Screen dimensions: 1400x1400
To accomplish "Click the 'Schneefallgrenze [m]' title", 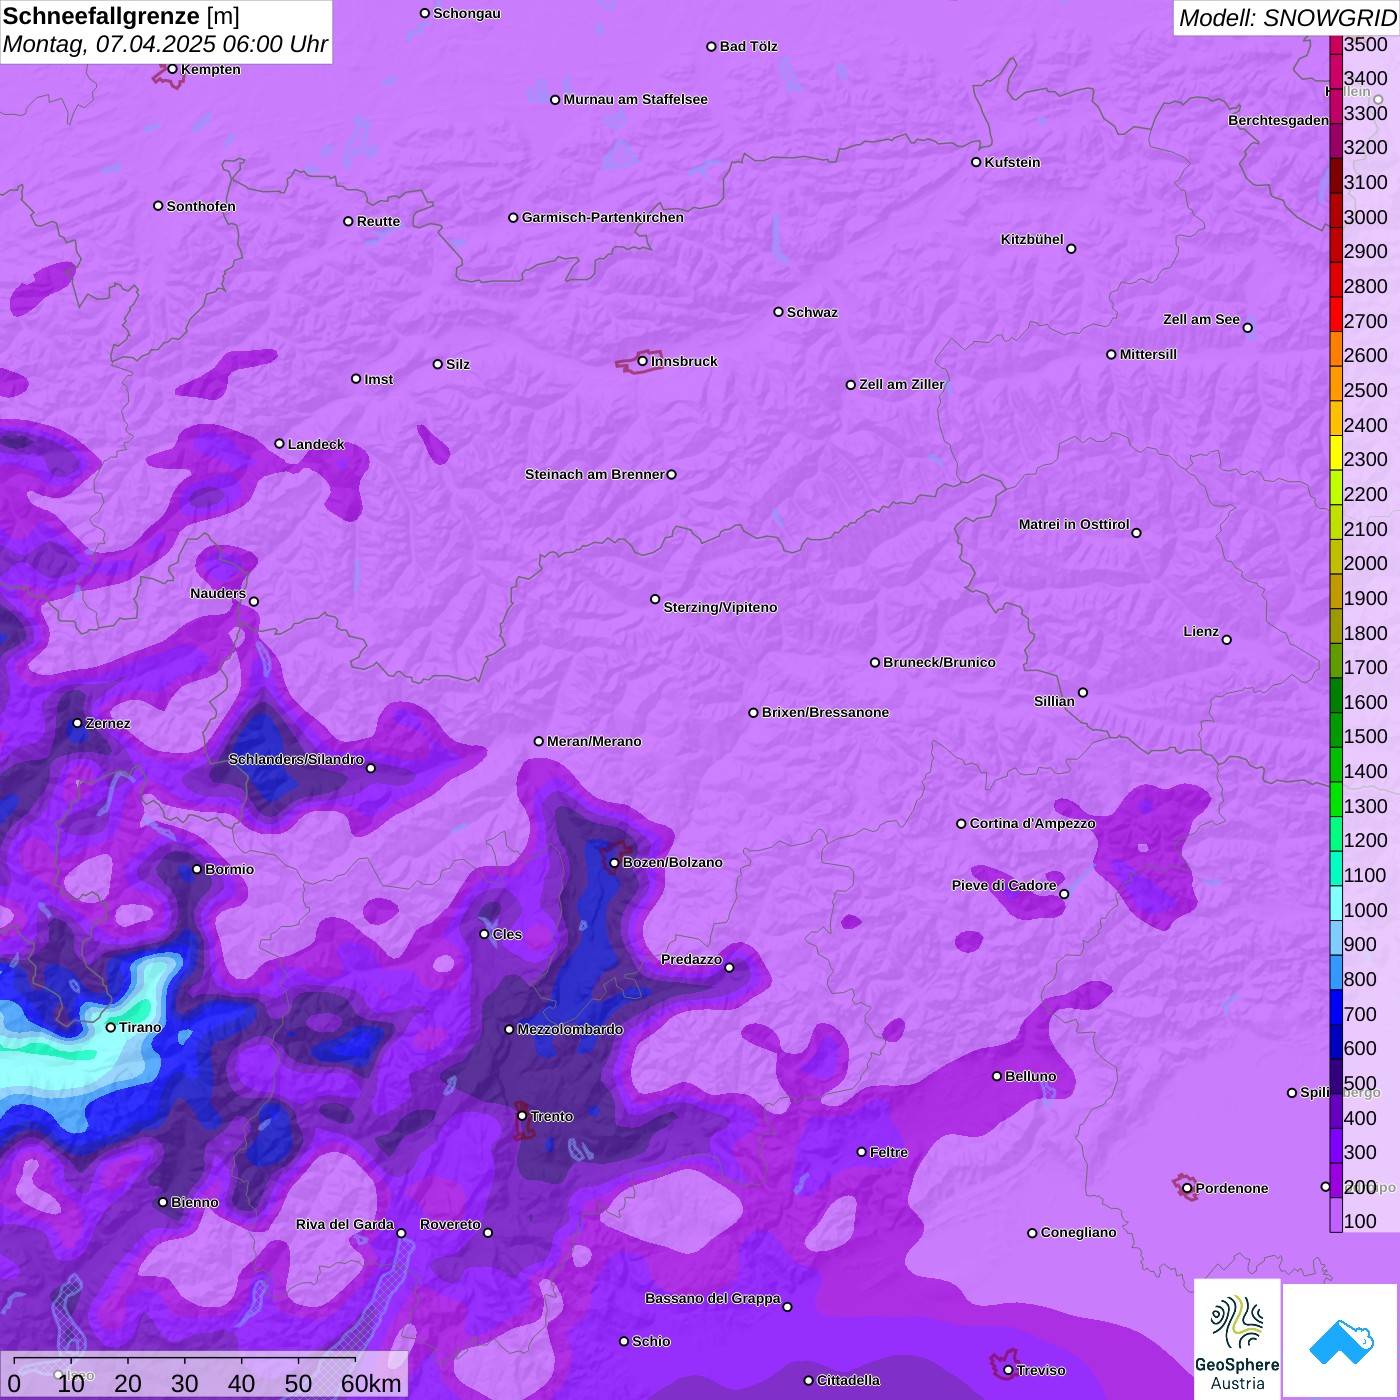I will point(121,17).
